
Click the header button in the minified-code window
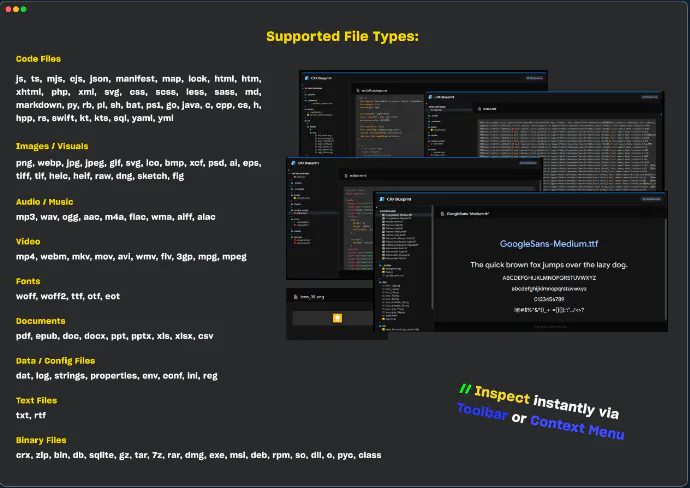(650, 97)
